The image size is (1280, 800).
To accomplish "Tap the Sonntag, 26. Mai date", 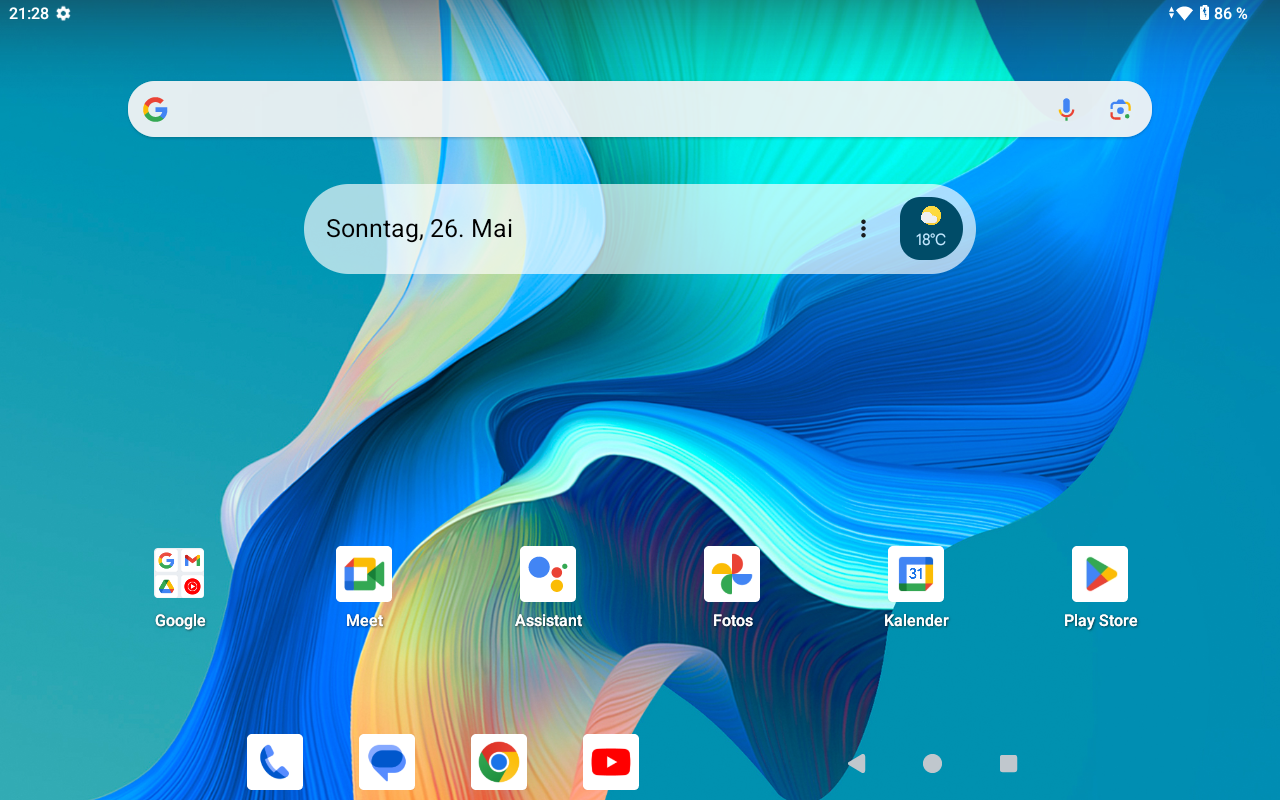I will [x=420, y=229].
